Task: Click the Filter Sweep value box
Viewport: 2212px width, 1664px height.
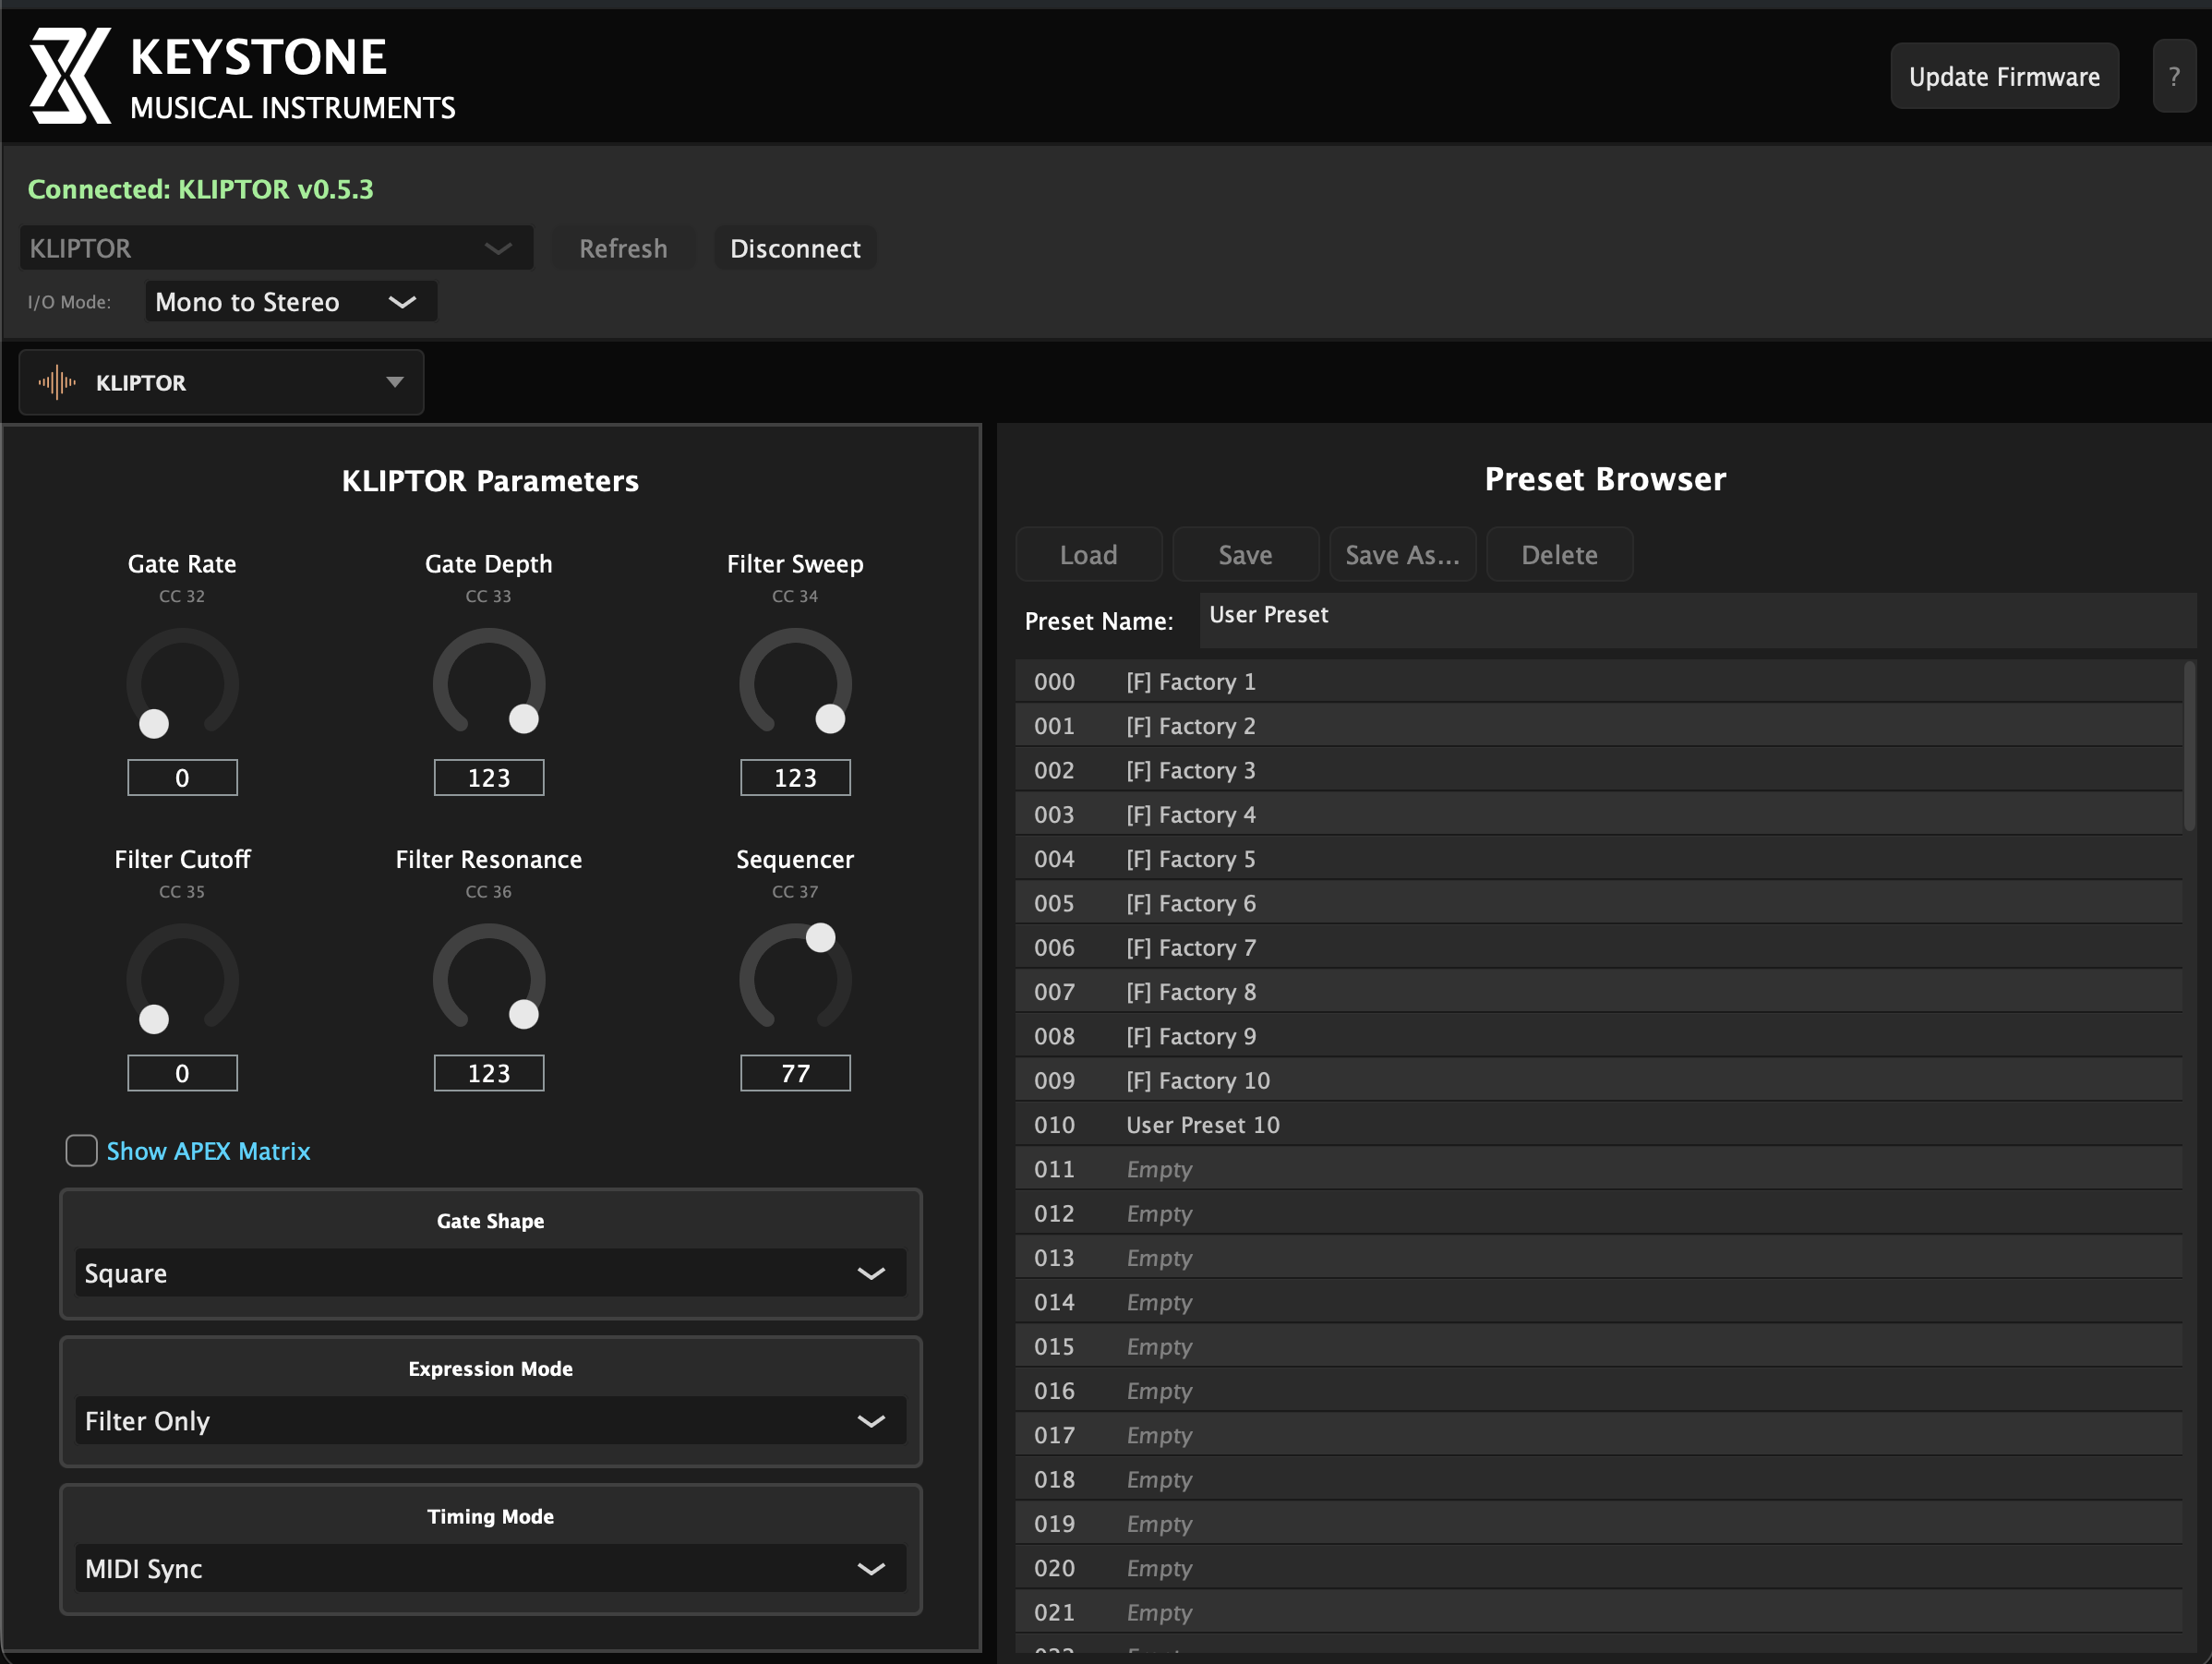Action: pyautogui.click(x=795, y=778)
